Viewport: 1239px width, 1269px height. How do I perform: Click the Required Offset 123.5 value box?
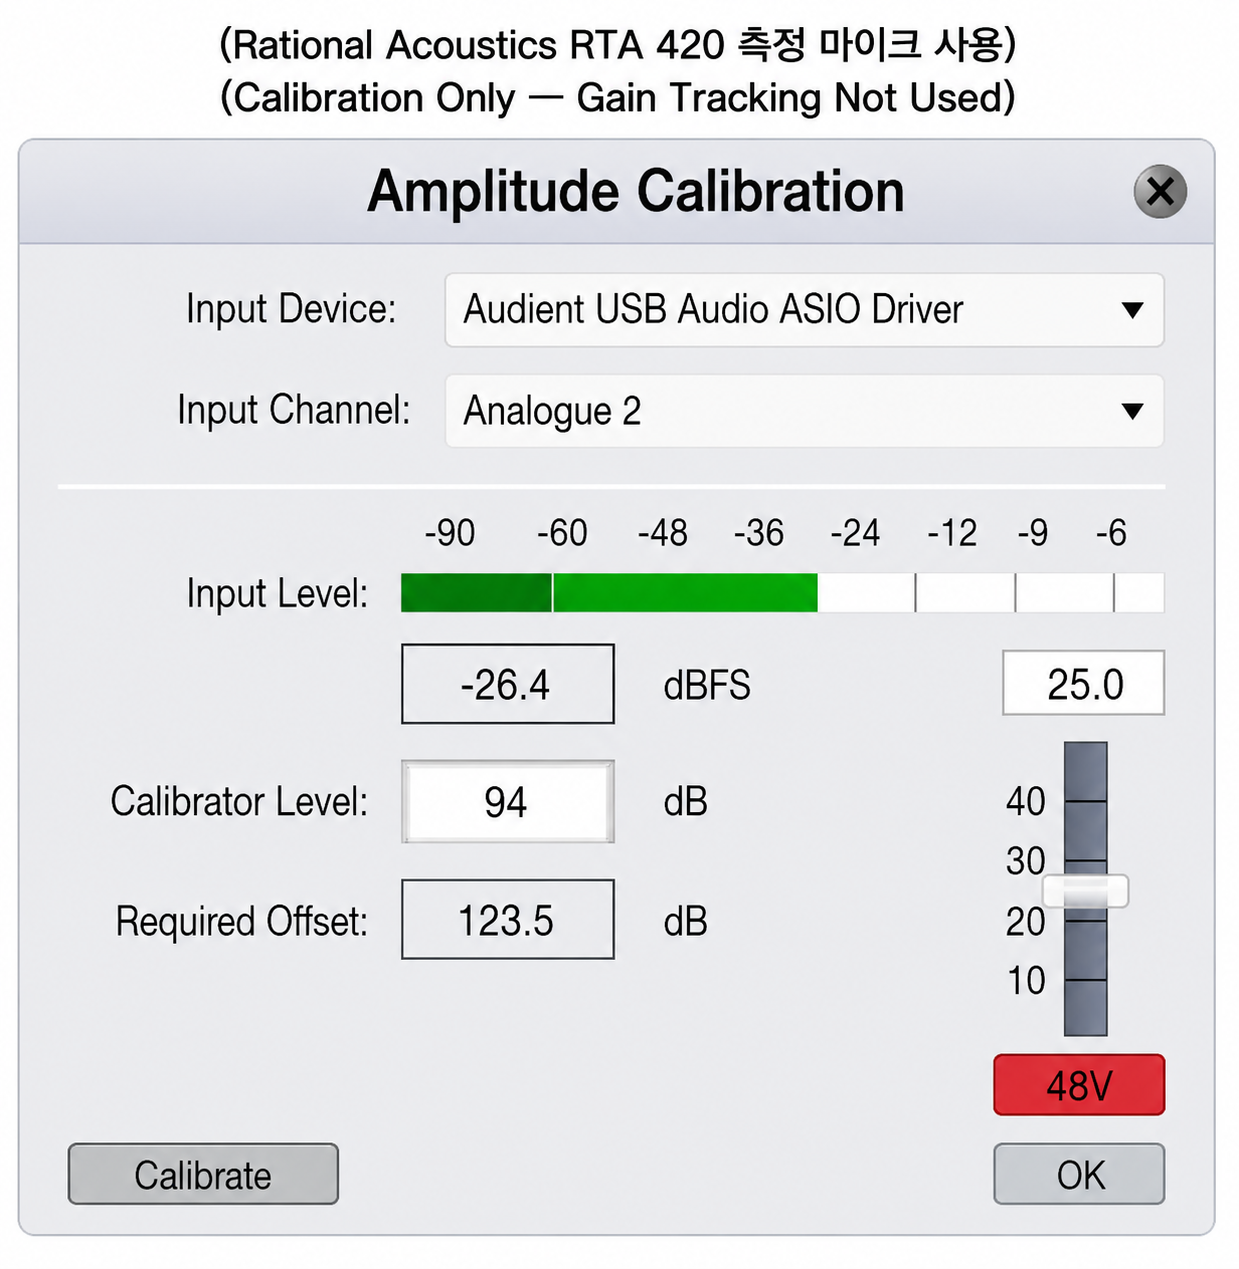[507, 920]
